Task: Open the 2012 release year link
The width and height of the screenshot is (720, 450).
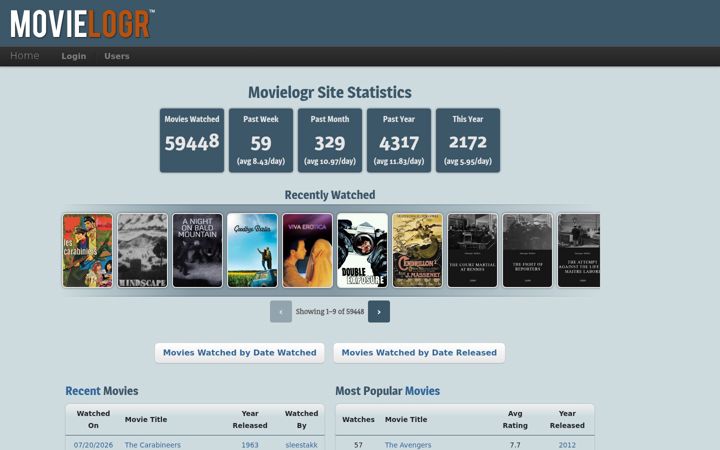Action: coord(567,445)
